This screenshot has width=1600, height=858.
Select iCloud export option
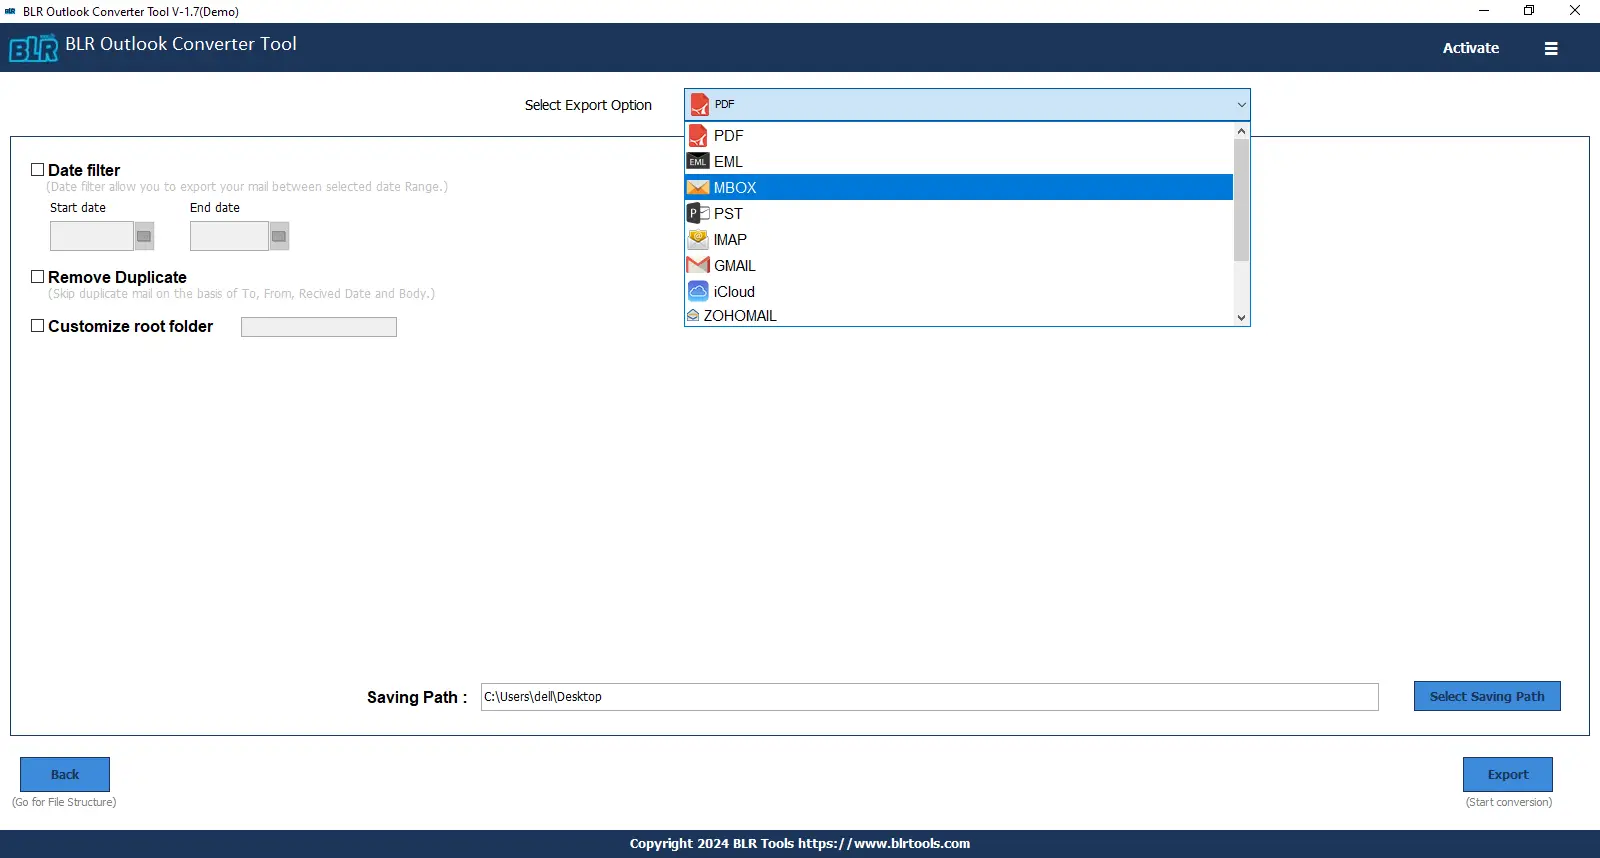click(x=959, y=291)
